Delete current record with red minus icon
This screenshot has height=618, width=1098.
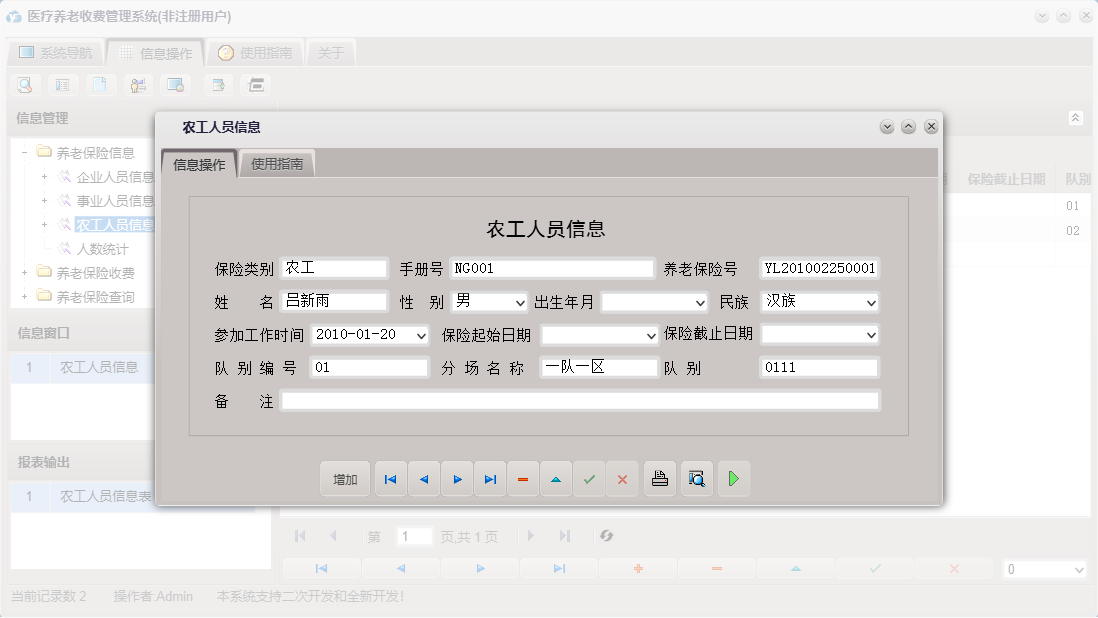pyautogui.click(x=523, y=478)
